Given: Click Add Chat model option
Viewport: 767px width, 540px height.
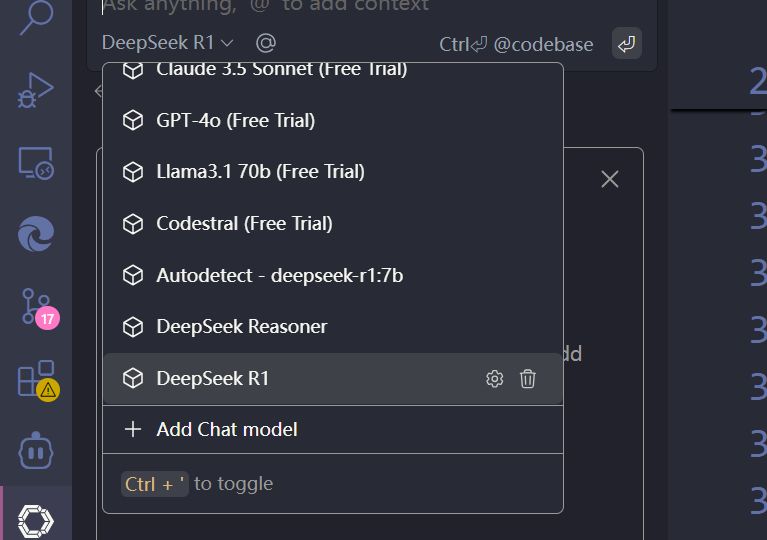Looking at the screenshot, I should click(226, 430).
